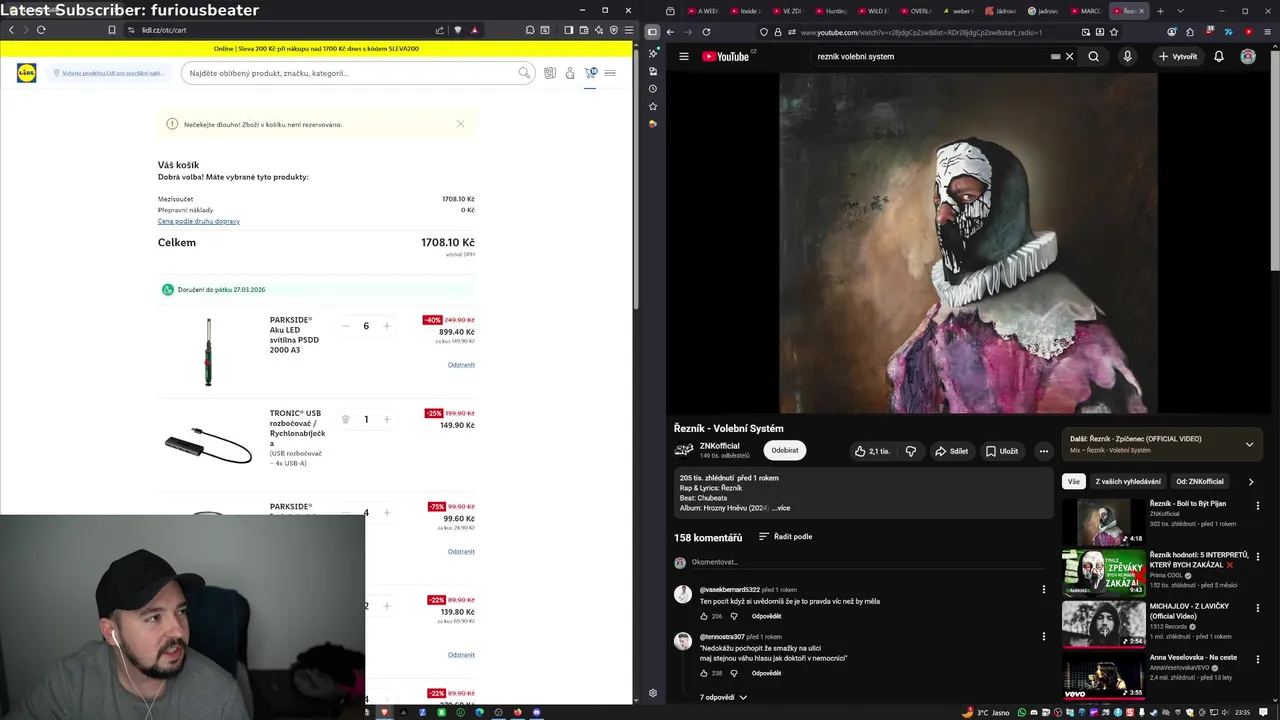The width and height of the screenshot is (1280, 720).
Task: Open options menu for @tennostra307 comment
Action: click(x=1043, y=637)
